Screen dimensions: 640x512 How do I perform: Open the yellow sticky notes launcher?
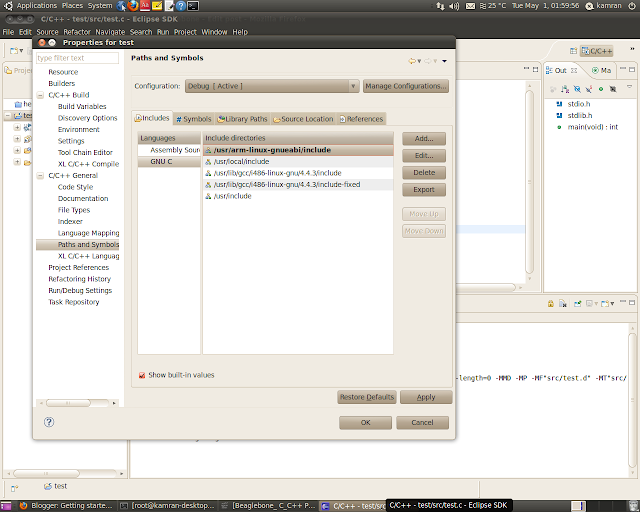click(157, 6)
